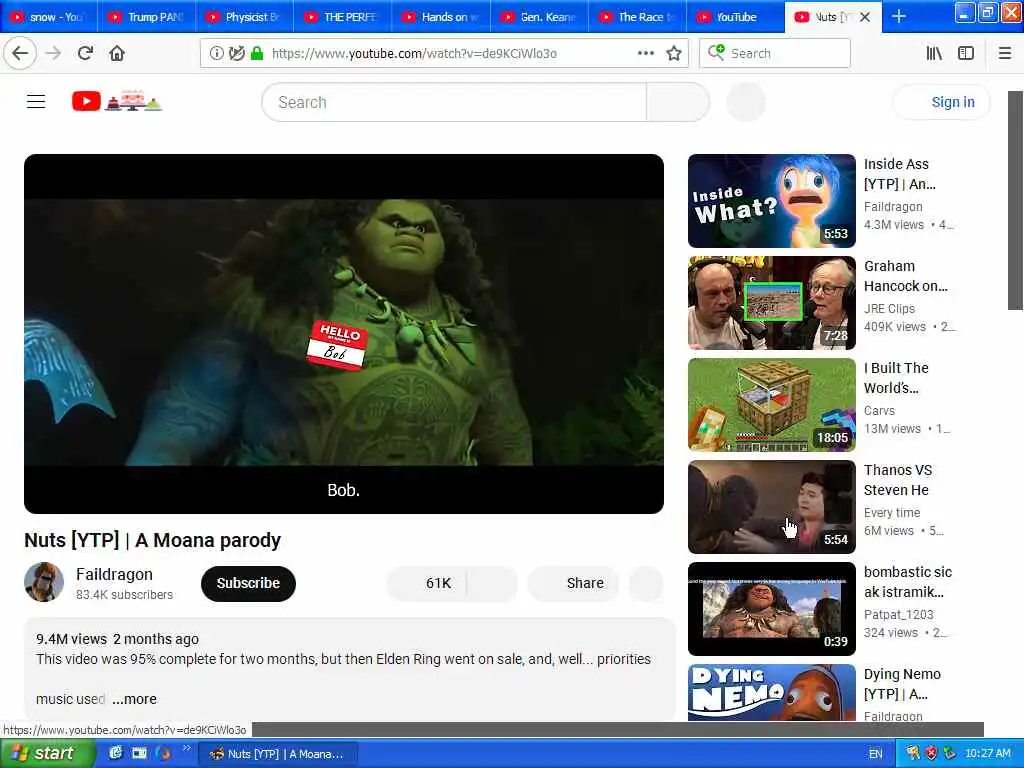Image resolution: width=1024 pixels, height=768 pixels.
Task: Click the 'Inside Ass [YTP]' video title
Action: coord(900,174)
